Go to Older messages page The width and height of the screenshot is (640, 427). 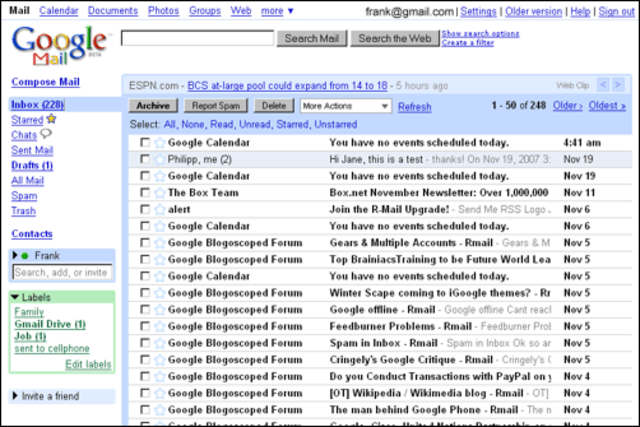tap(567, 106)
